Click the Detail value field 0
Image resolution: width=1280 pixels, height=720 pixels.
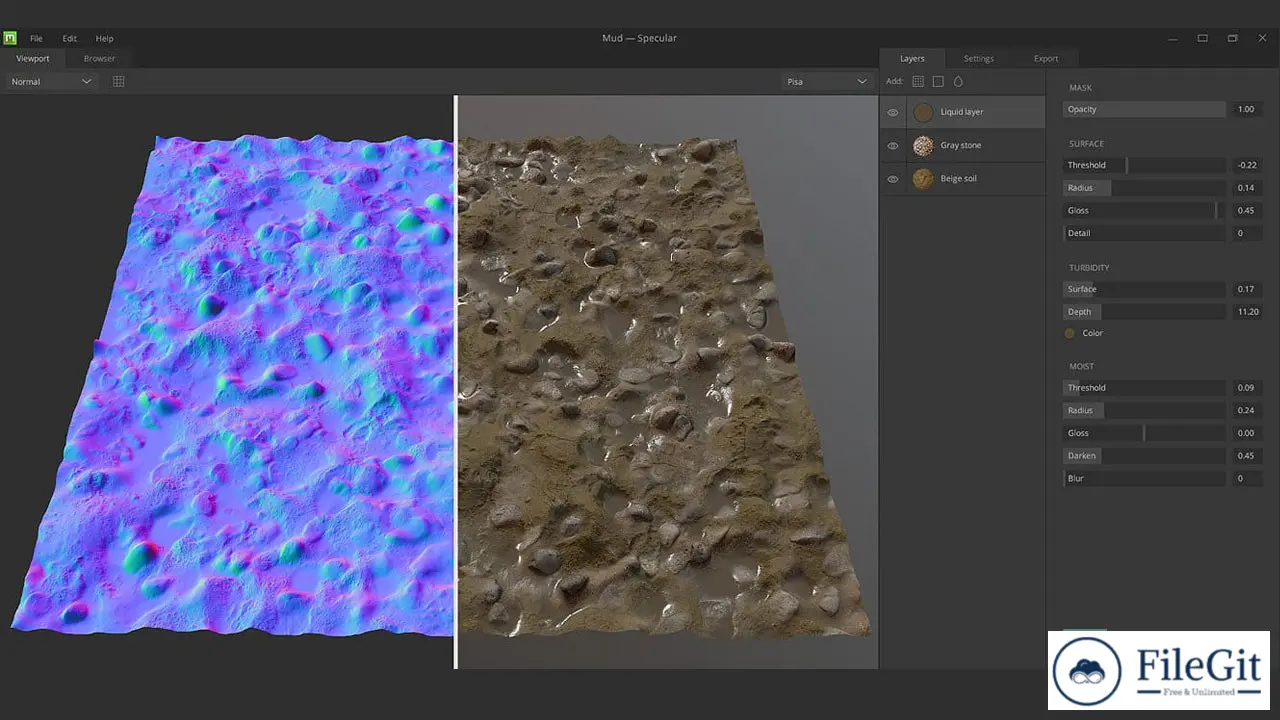pyautogui.click(x=1246, y=233)
